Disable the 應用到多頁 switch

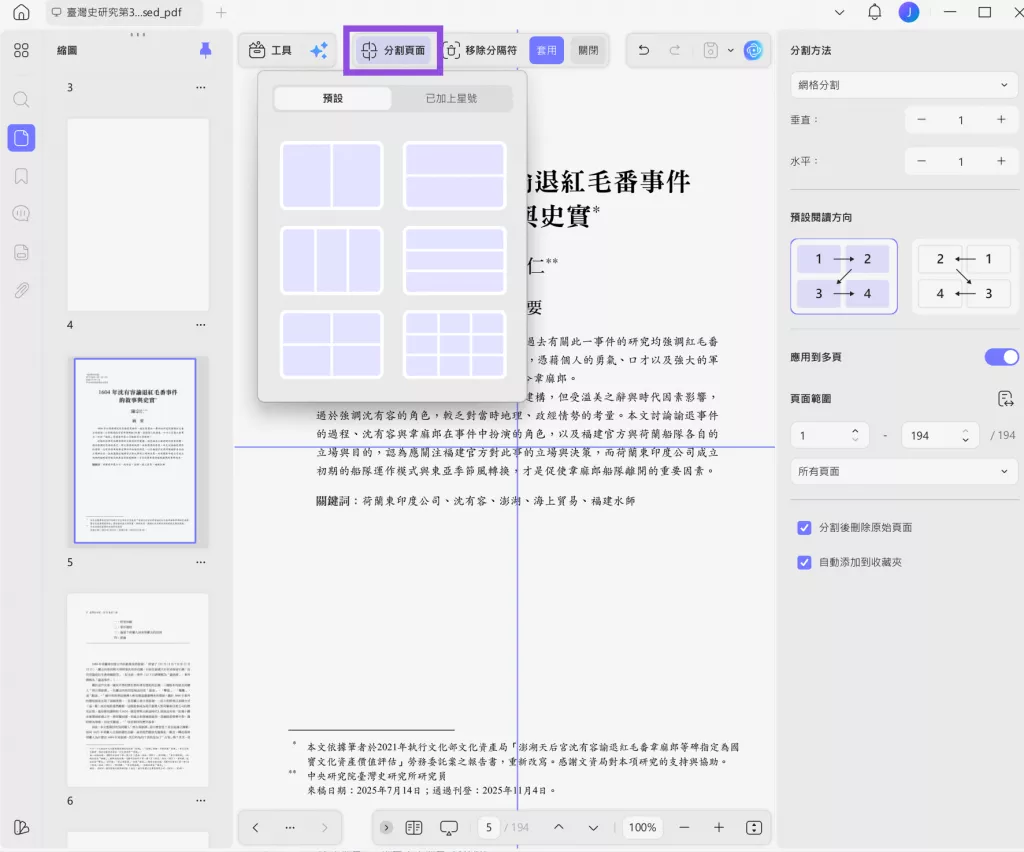(x=1000, y=356)
